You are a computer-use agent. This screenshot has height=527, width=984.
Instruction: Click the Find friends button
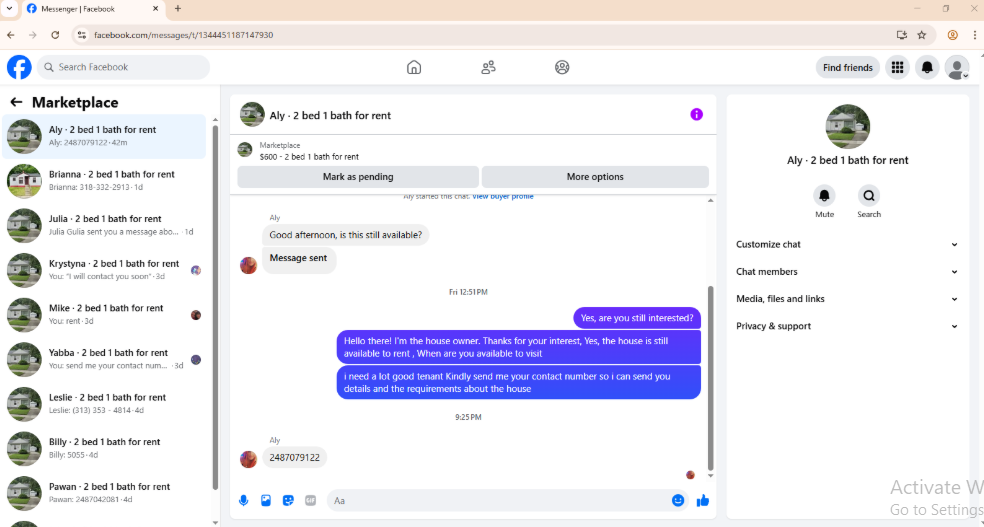pyautogui.click(x=848, y=67)
